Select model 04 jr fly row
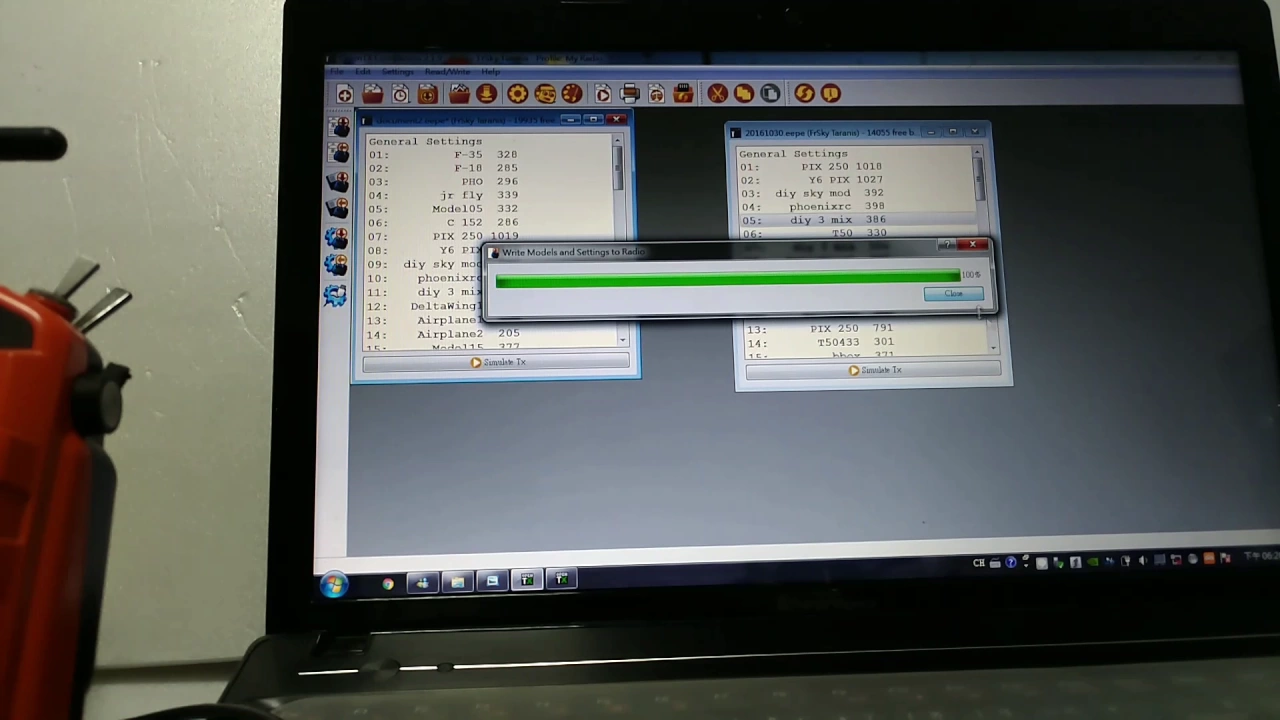Image resolution: width=1280 pixels, height=720 pixels. (x=489, y=195)
